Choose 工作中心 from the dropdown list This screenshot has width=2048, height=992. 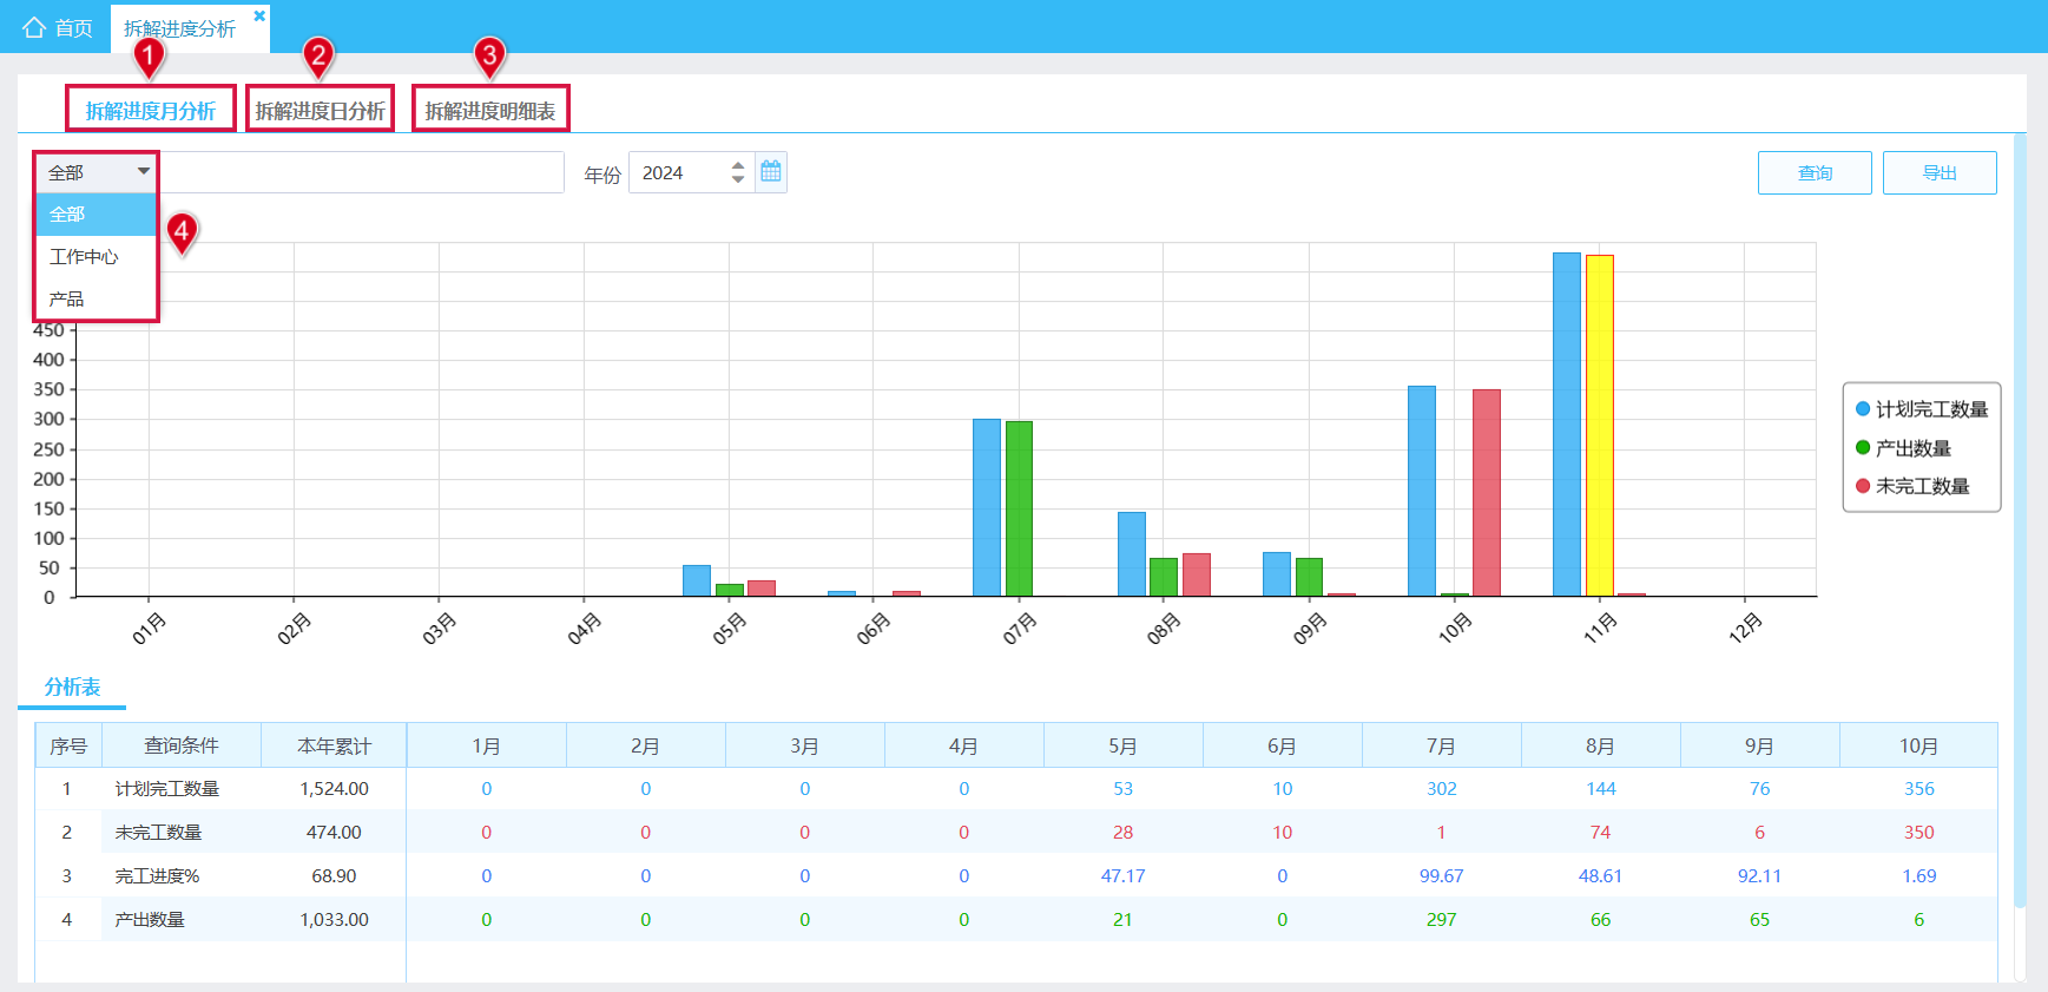96,257
